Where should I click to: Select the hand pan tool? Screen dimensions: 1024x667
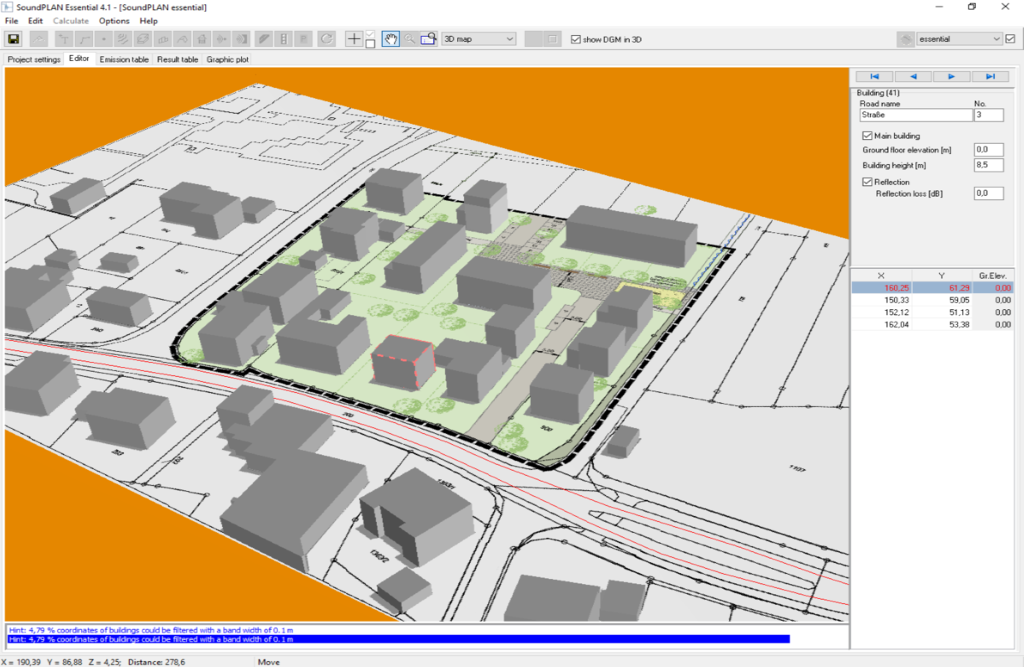391,39
